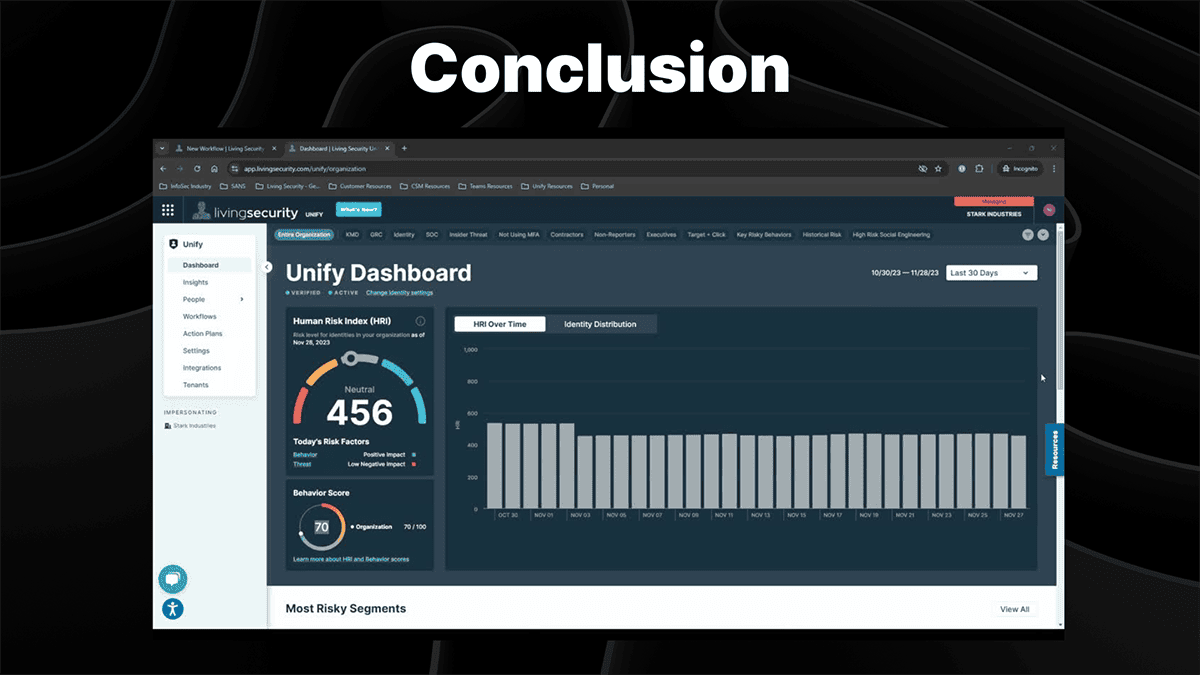Reload the page in the browser
This screenshot has width=1200, height=675.
pos(198,169)
